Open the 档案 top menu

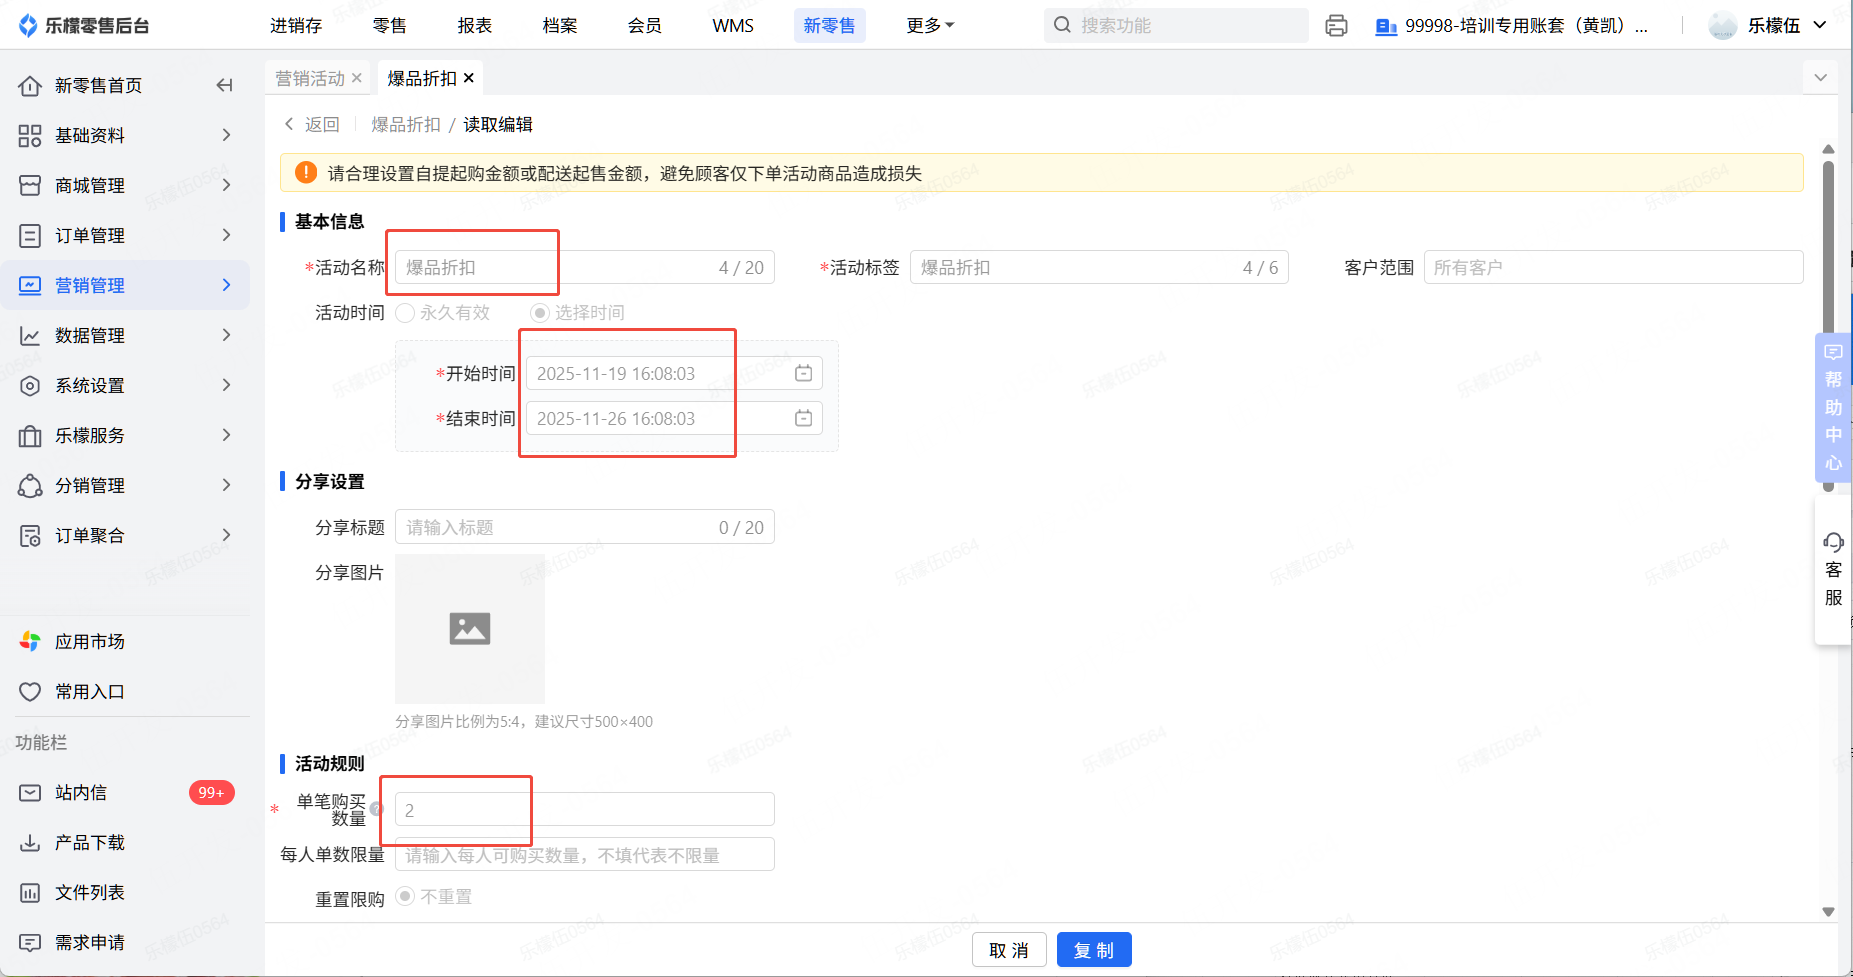(x=559, y=25)
